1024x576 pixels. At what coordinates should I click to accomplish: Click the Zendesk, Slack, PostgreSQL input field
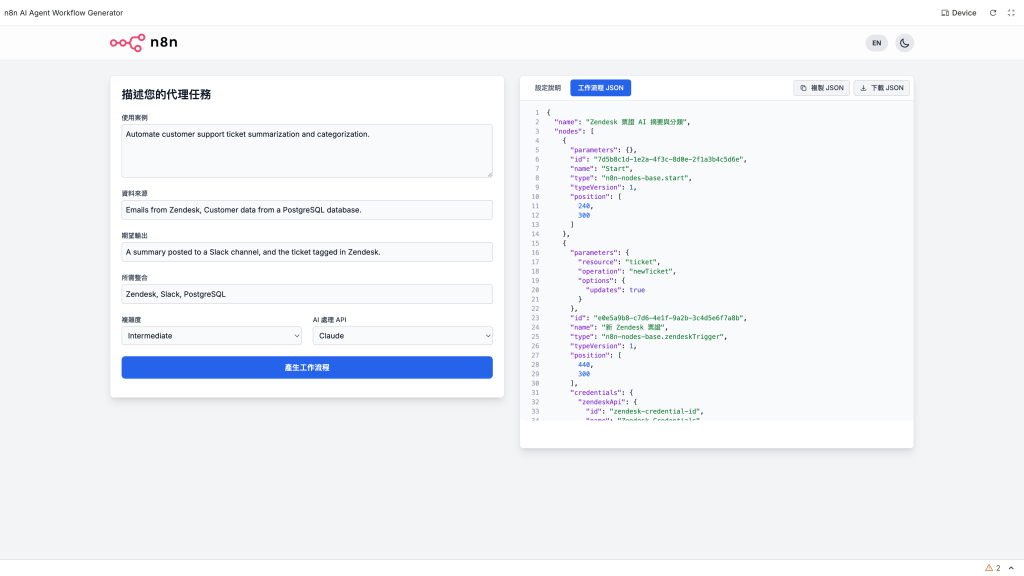click(307, 294)
